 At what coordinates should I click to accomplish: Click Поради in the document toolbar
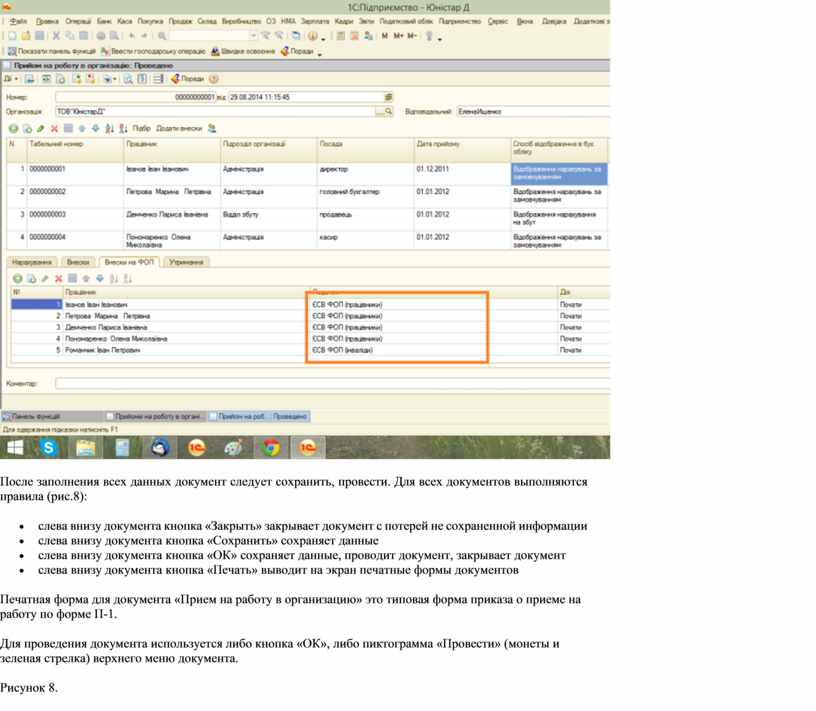point(188,79)
